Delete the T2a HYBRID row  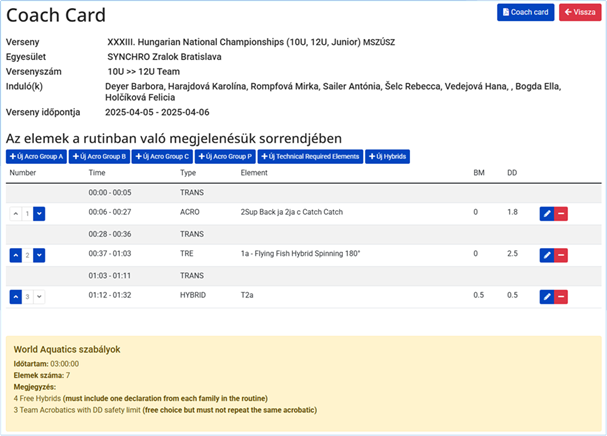tap(561, 297)
